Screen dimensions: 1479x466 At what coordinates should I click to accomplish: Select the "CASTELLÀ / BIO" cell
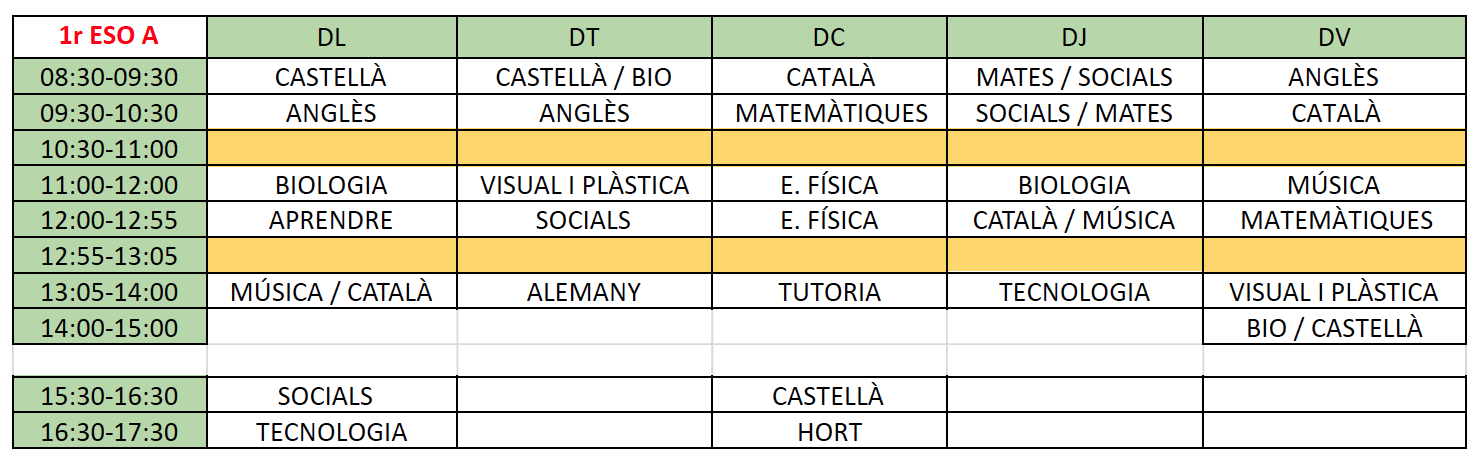pyautogui.click(x=584, y=77)
